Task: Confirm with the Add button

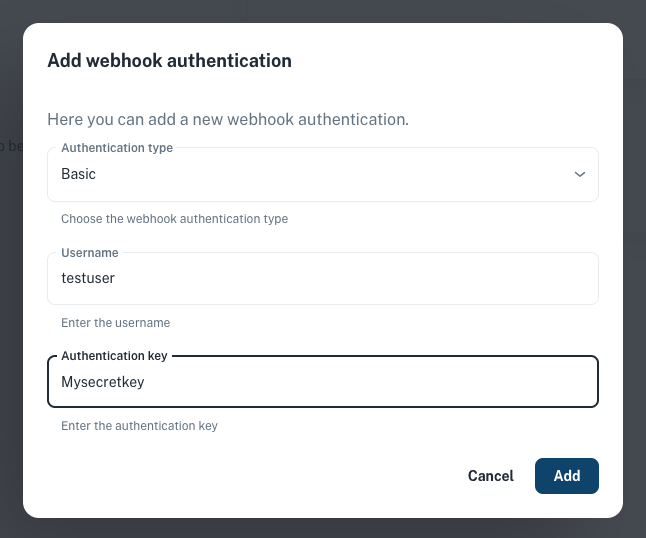Action: click(566, 476)
